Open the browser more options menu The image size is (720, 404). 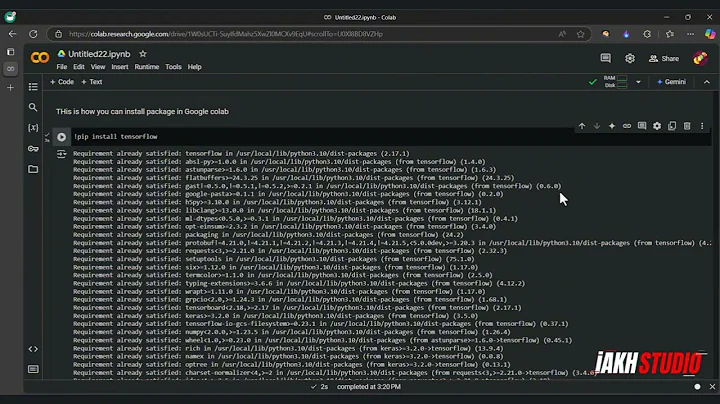[690, 34]
